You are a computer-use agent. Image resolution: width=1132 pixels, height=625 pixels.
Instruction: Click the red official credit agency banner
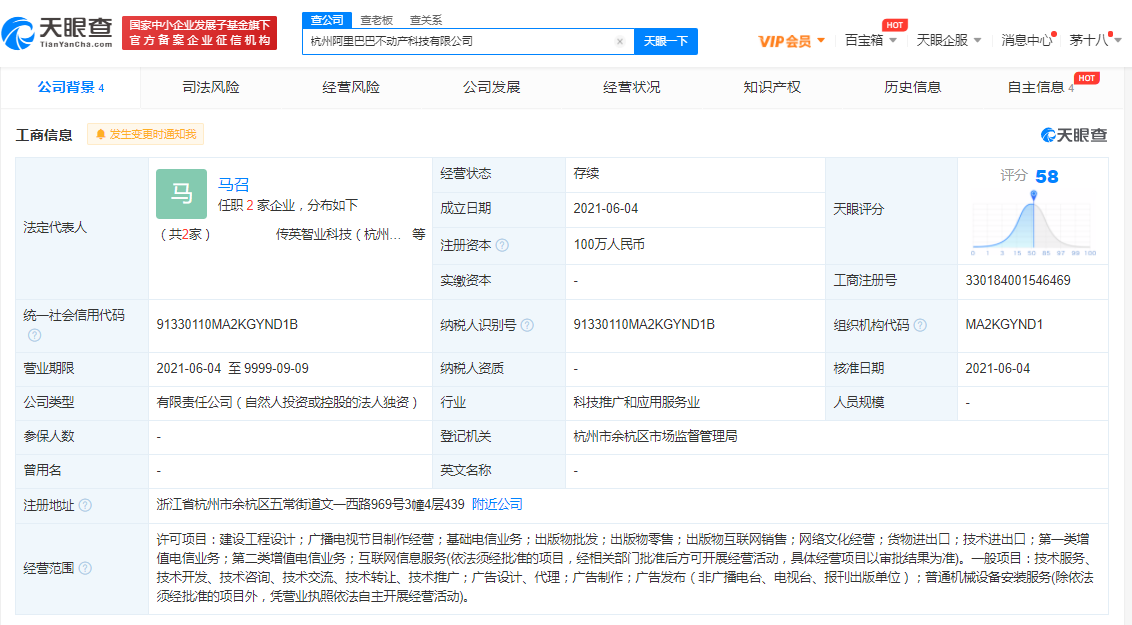(199, 33)
